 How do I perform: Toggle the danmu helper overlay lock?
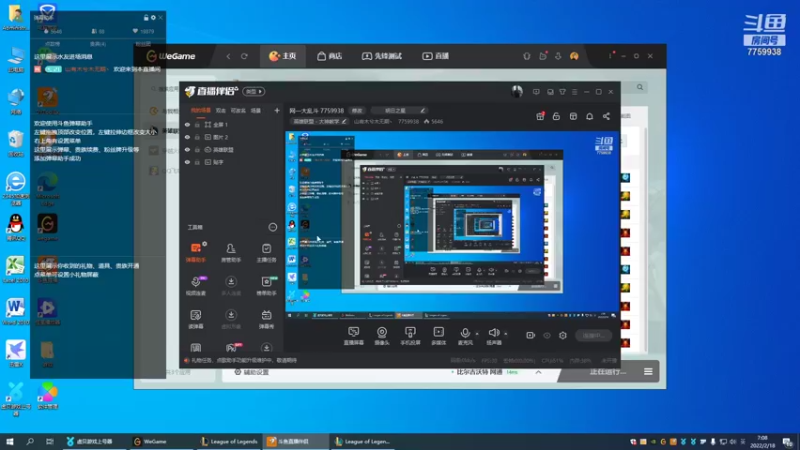tap(146, 18)
